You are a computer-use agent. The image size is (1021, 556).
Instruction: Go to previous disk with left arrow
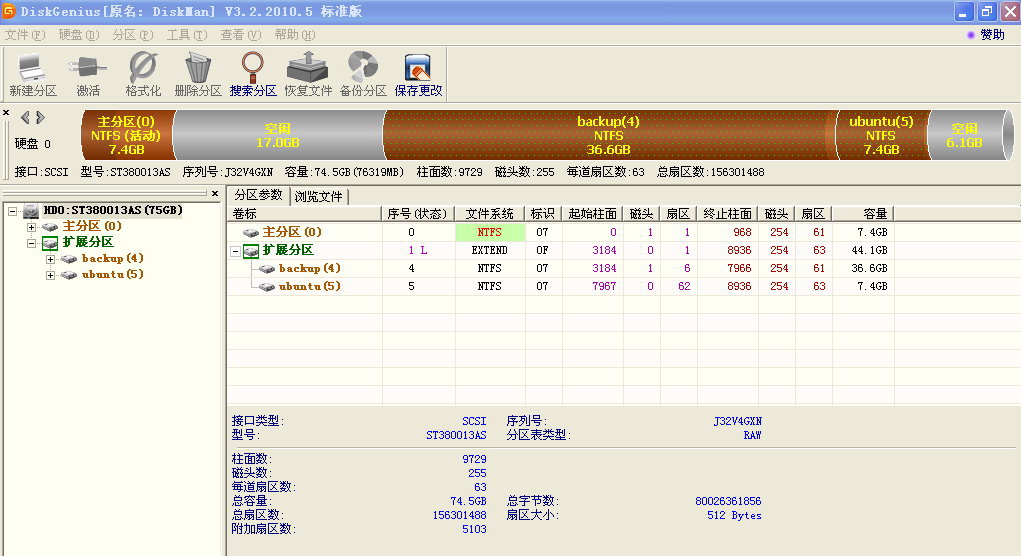[25, 117]
